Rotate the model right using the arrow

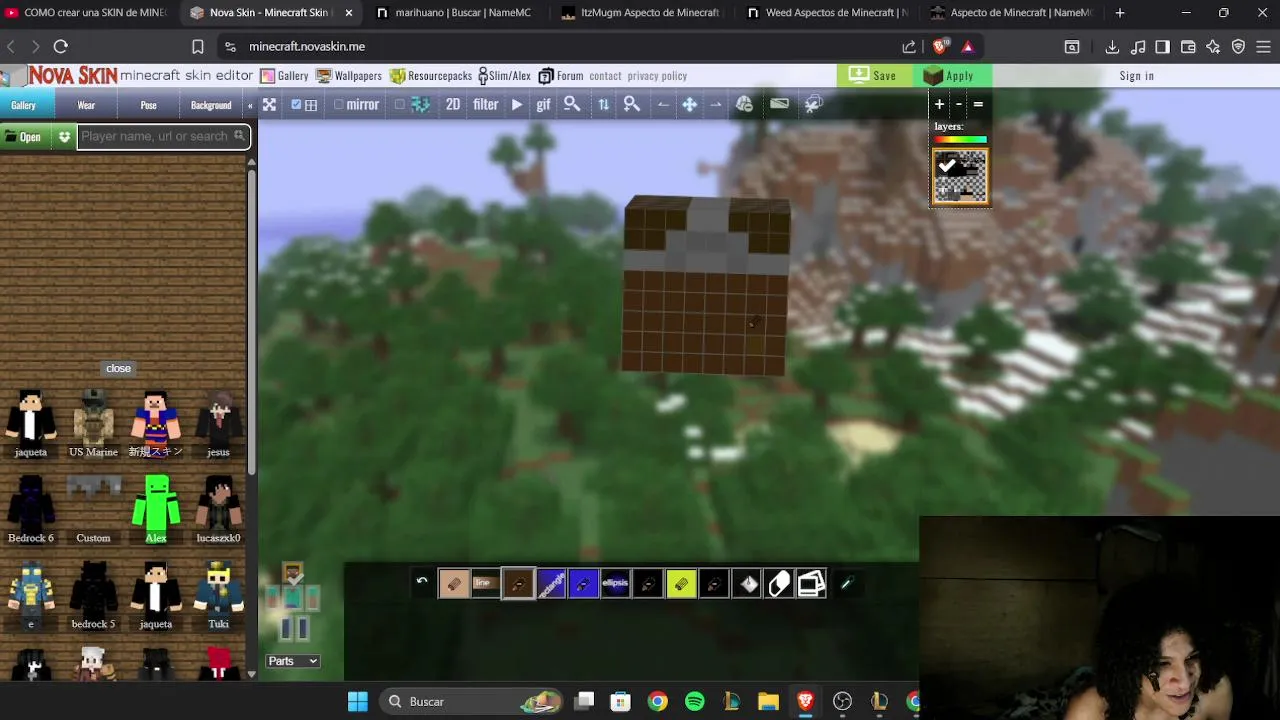click(716, 104)
